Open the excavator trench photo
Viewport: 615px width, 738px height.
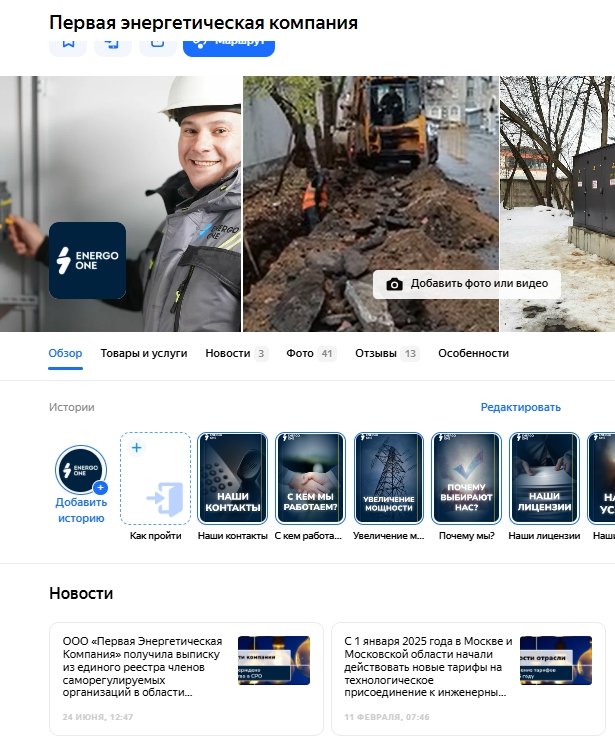click(371, 204)
